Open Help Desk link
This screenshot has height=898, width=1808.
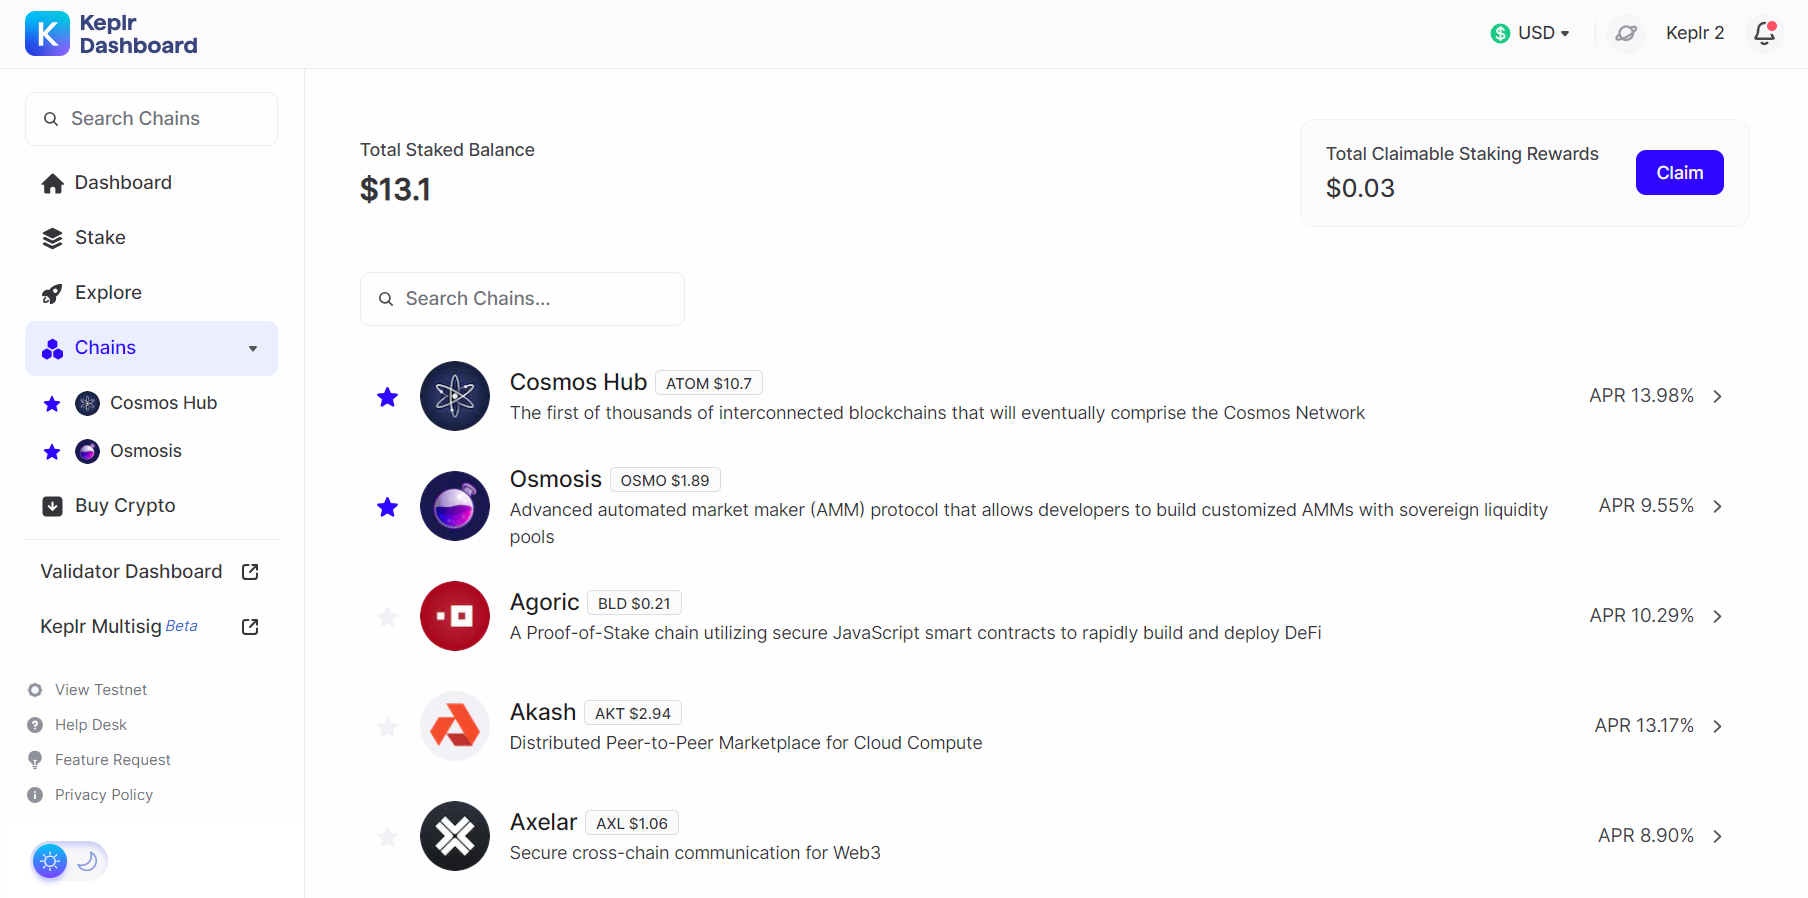click(x=91, y=725)
